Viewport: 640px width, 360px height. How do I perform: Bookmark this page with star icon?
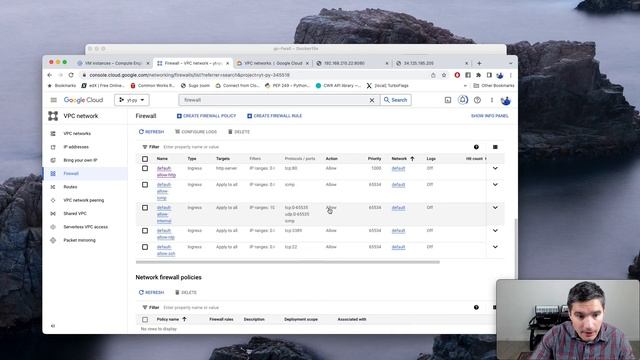[x=444, y=75]
